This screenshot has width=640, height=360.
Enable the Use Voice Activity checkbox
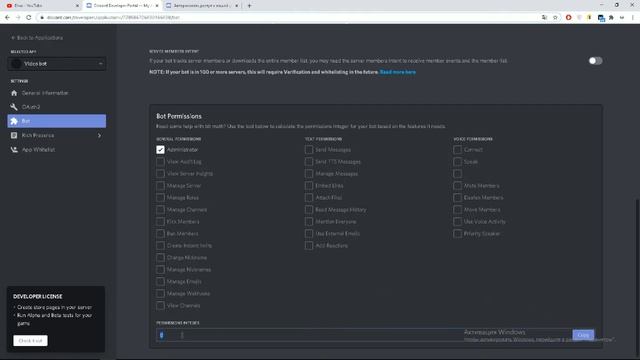click(458, 222)
